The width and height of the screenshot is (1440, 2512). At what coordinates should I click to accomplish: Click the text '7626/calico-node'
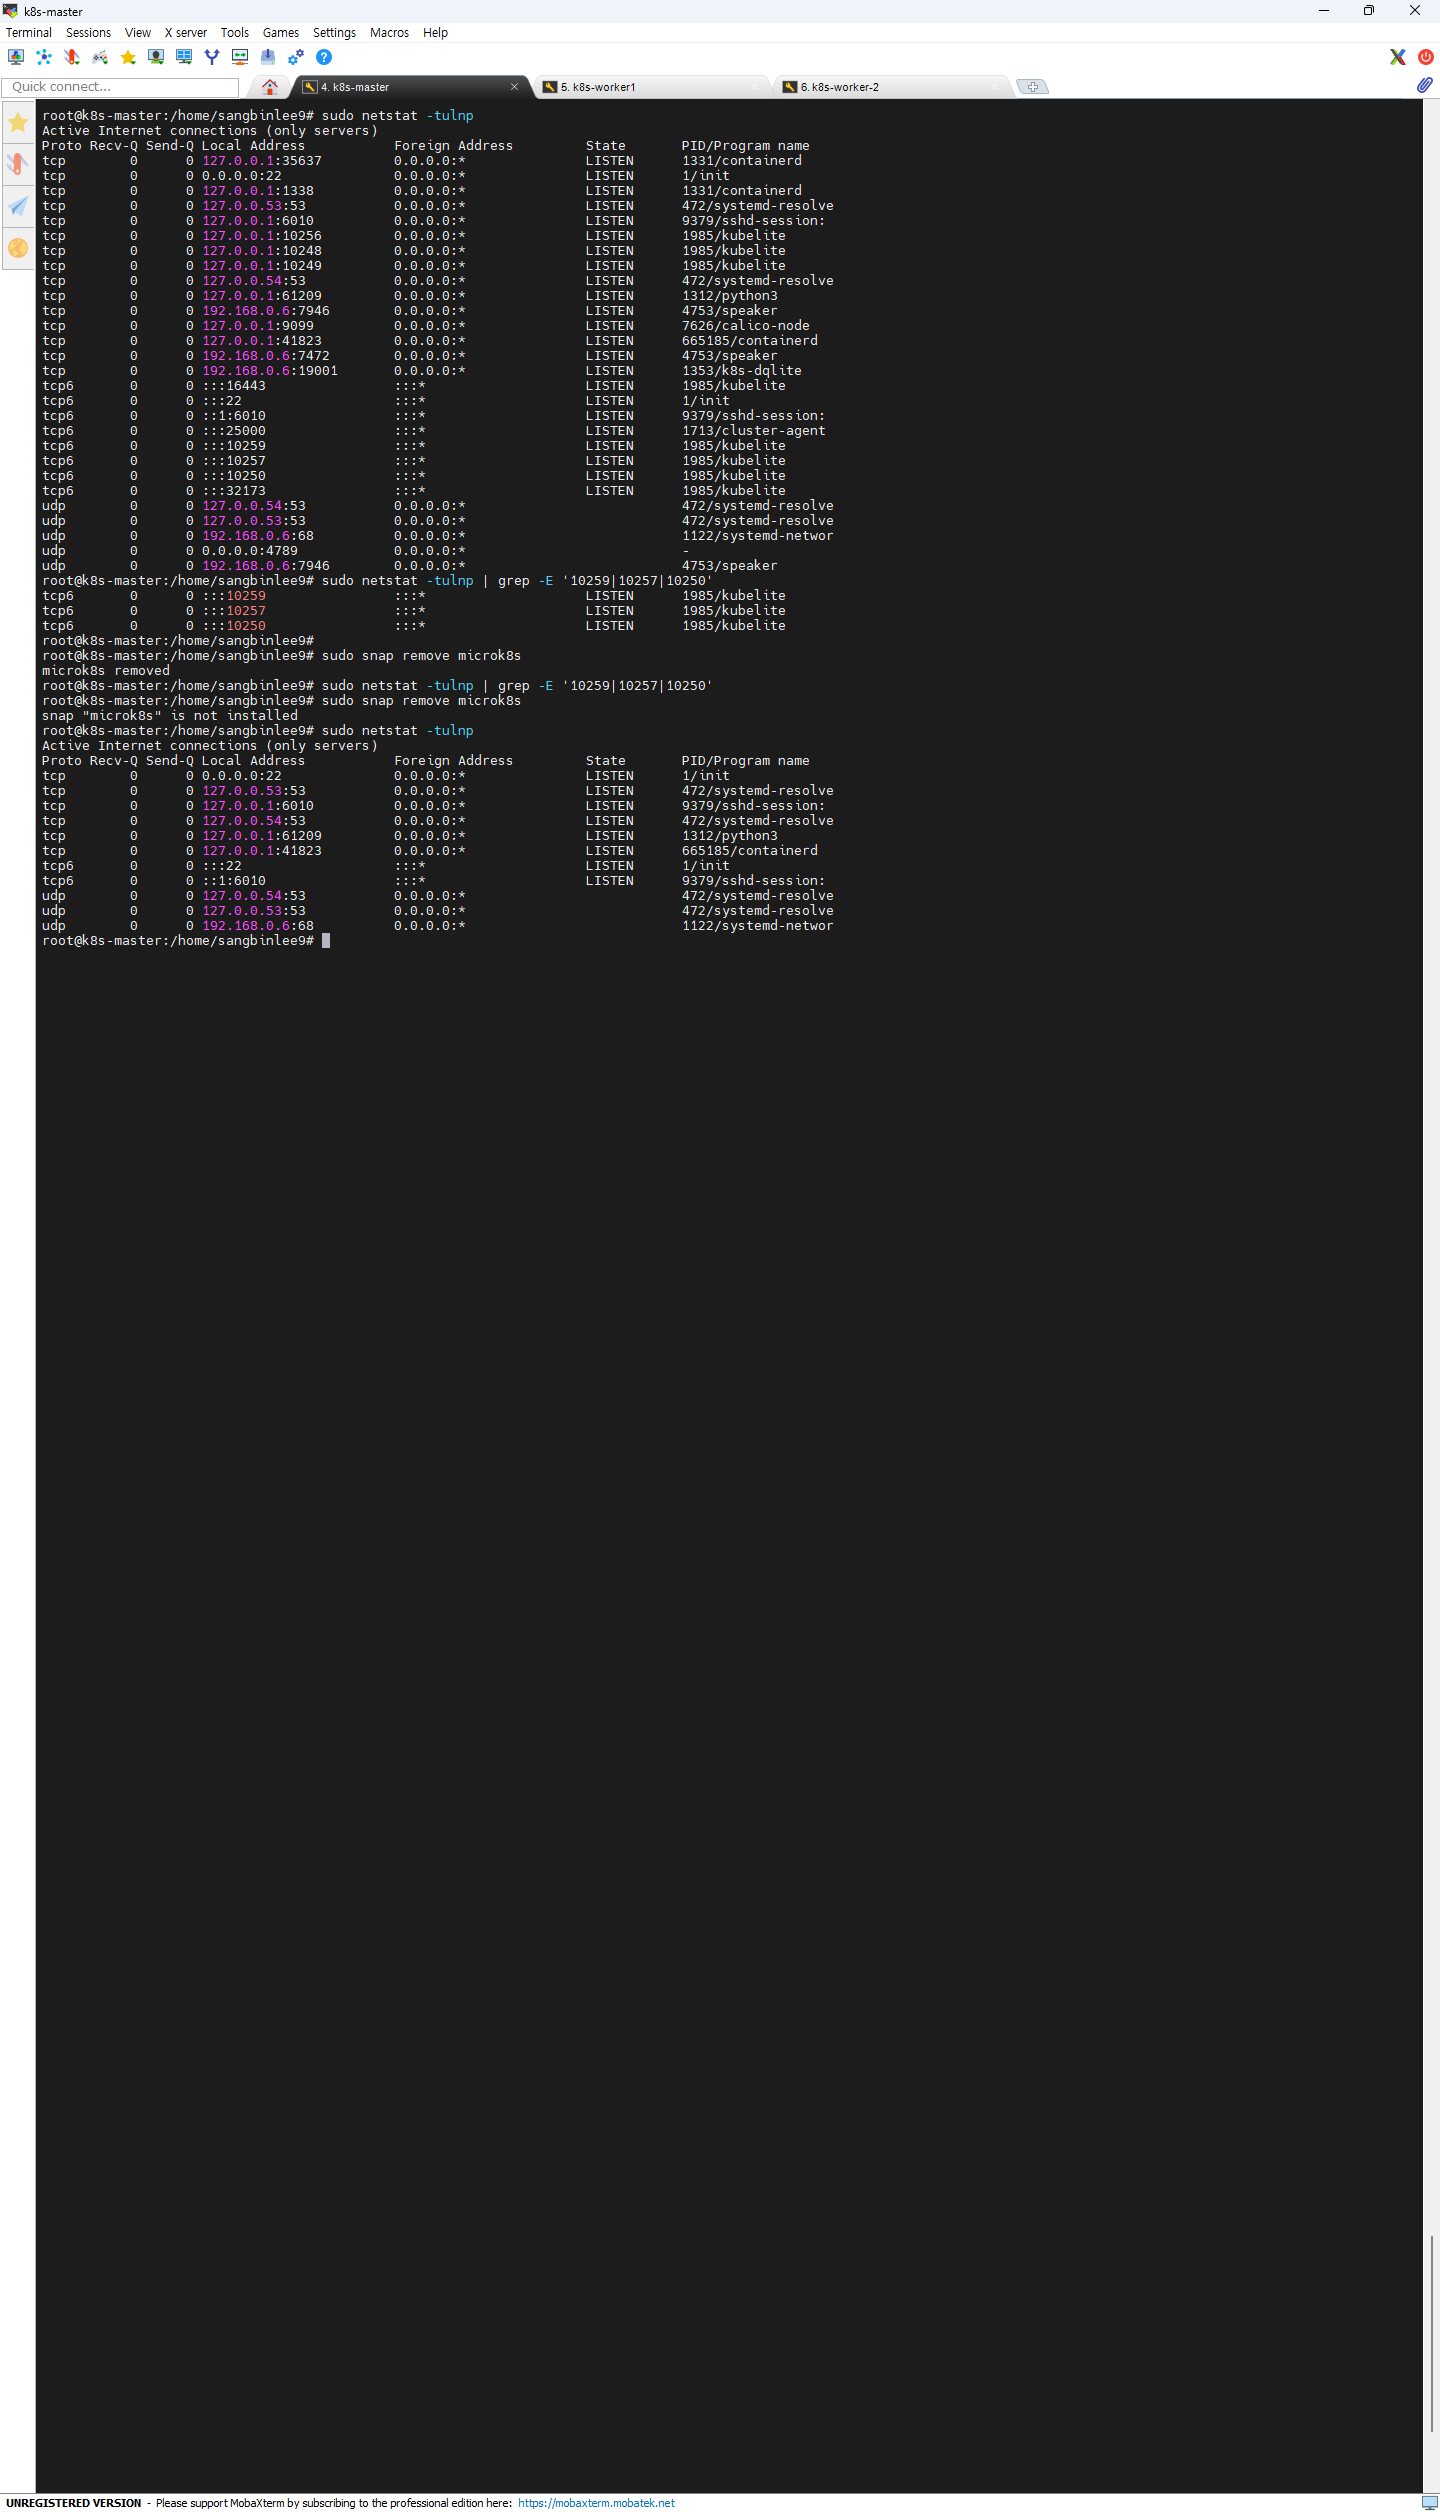pos(745,326)
